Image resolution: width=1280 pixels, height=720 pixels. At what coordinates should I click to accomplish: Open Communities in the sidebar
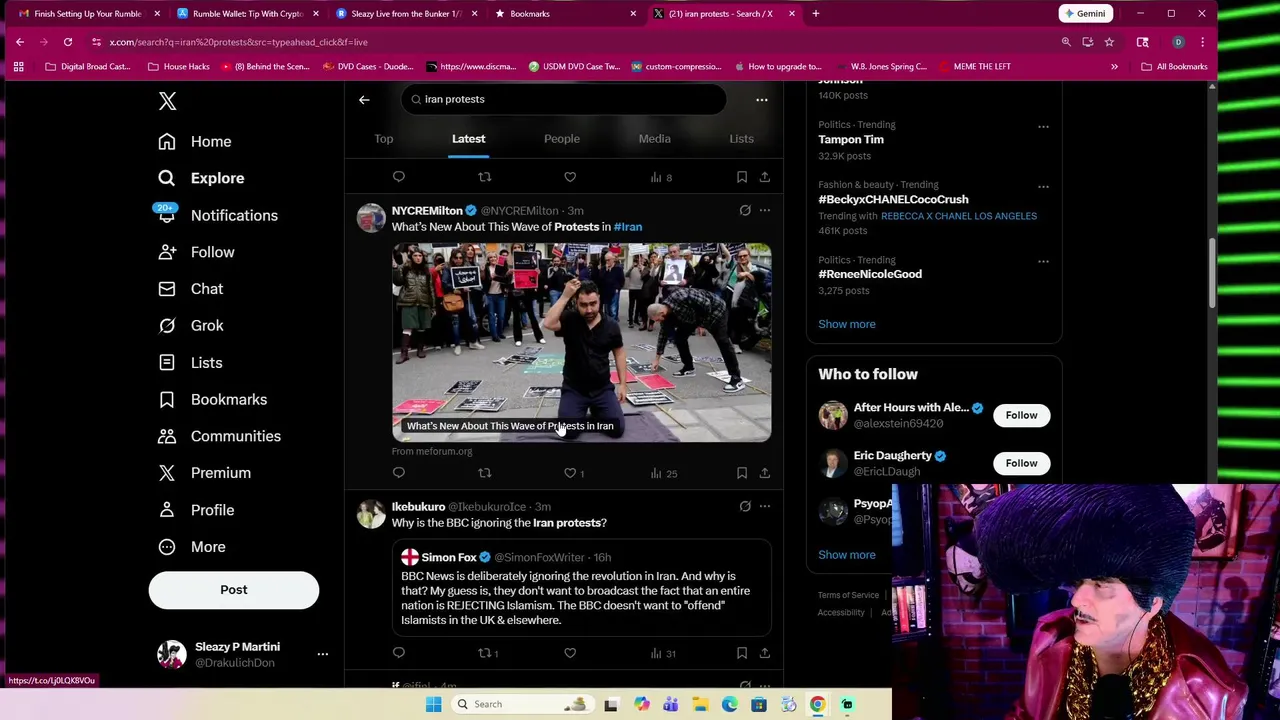click(219, 436)
